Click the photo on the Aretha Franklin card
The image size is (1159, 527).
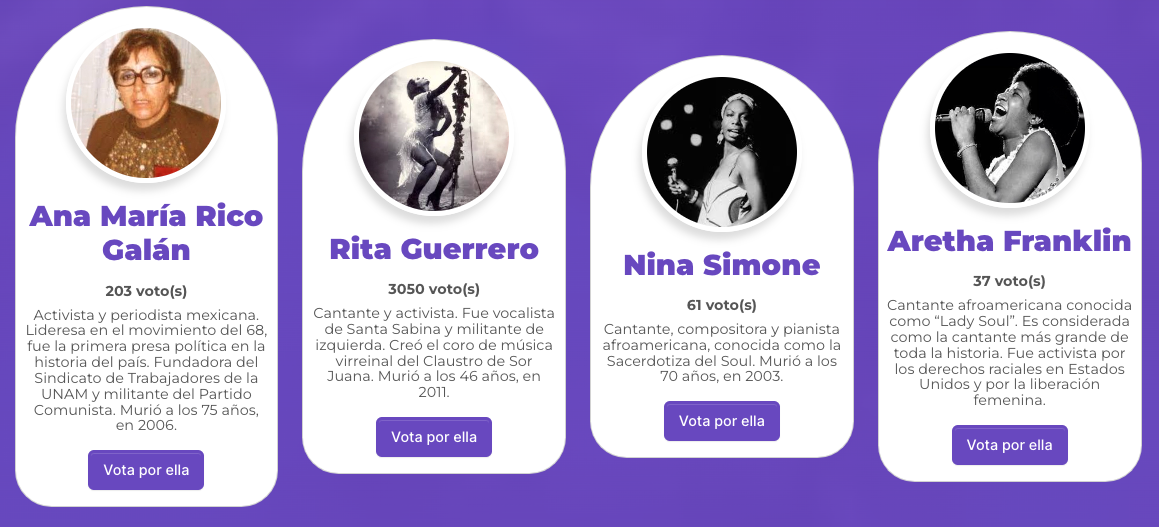[x=1009, y=128]
